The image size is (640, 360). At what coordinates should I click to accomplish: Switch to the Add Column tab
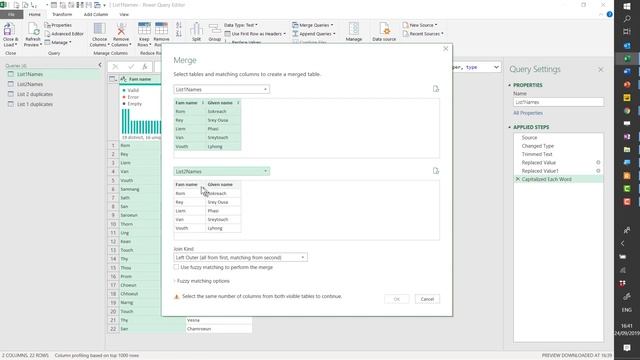96,14
